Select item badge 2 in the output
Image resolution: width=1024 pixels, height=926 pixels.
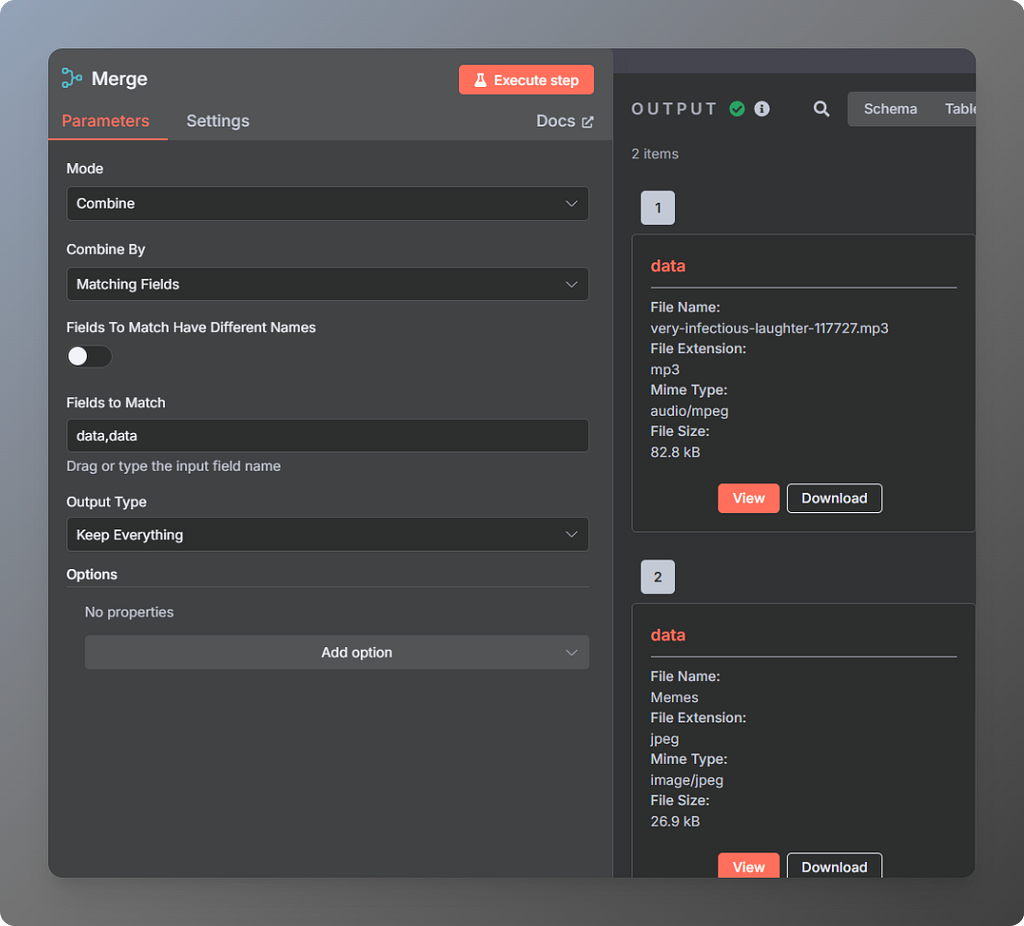[657, 576]
